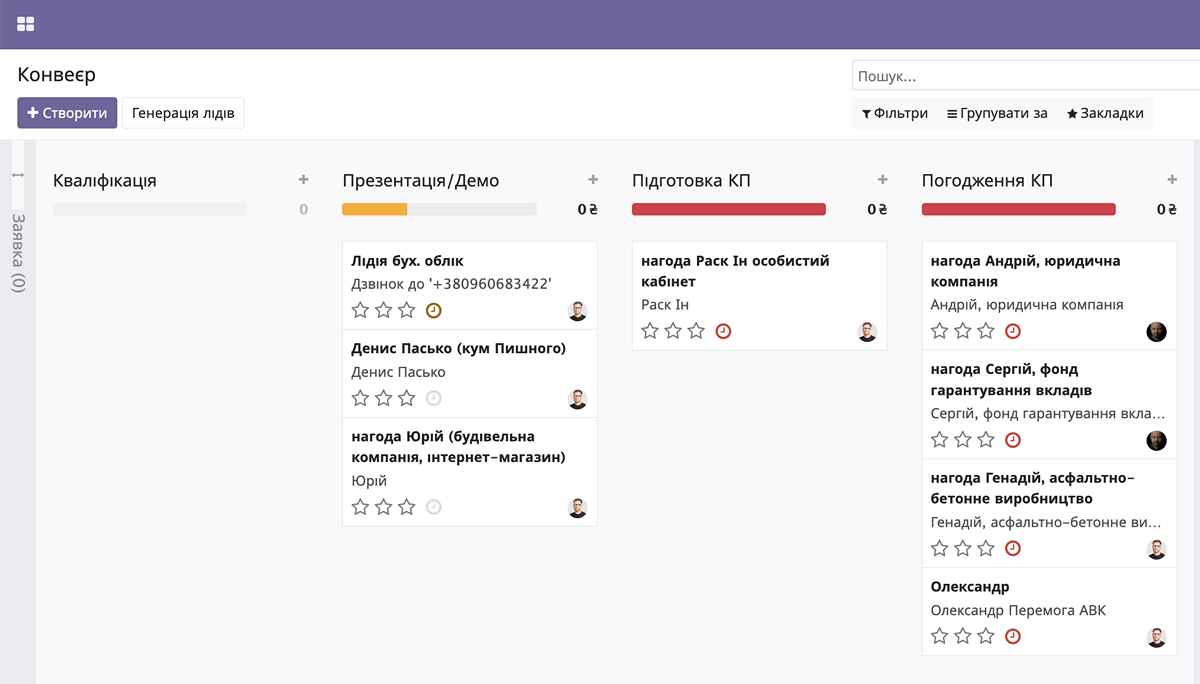Open the apps menu grid icon
1200x684 pixels.
(x=25, y=23)
